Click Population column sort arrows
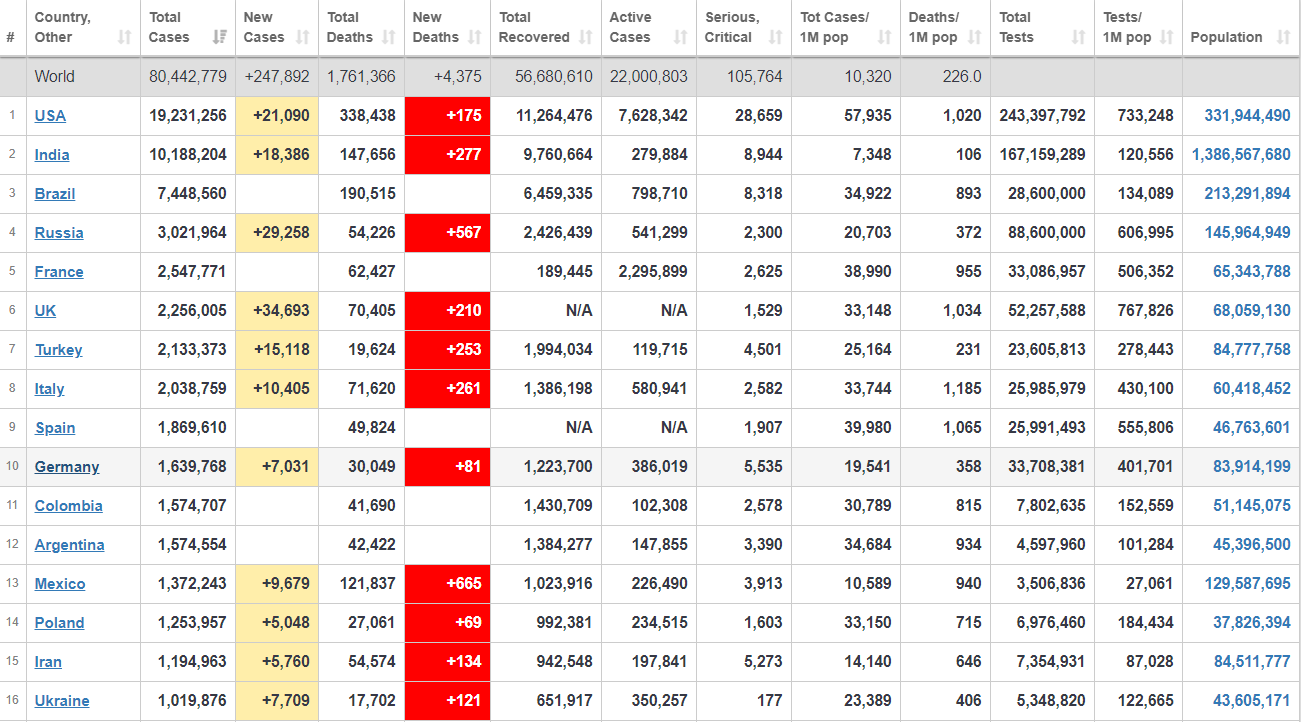Image resolution: width=1302 pixels, height=722 pixels. (x=1283, y=38)
